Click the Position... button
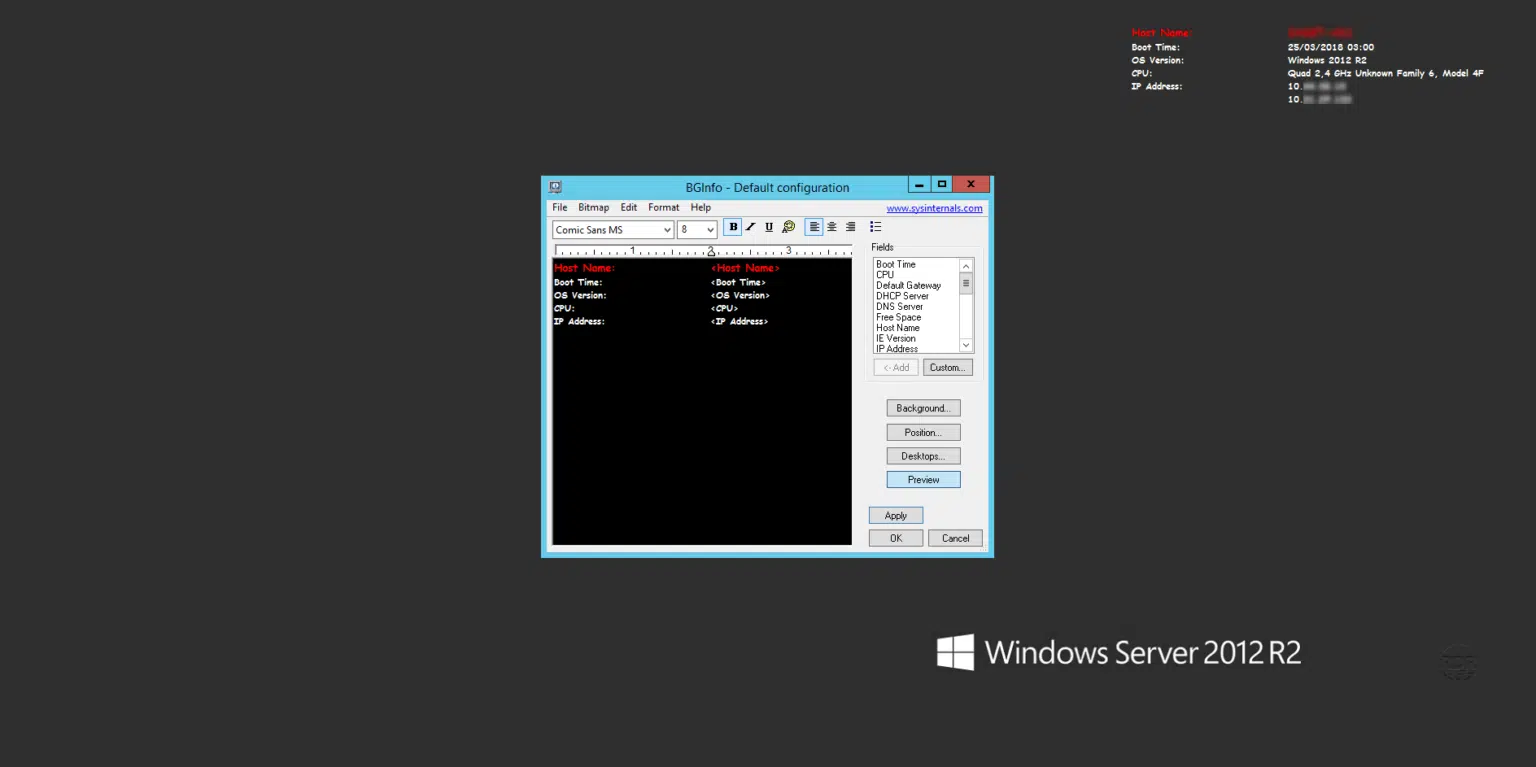Screen dimensions: 1536x767 coord(923,432)
